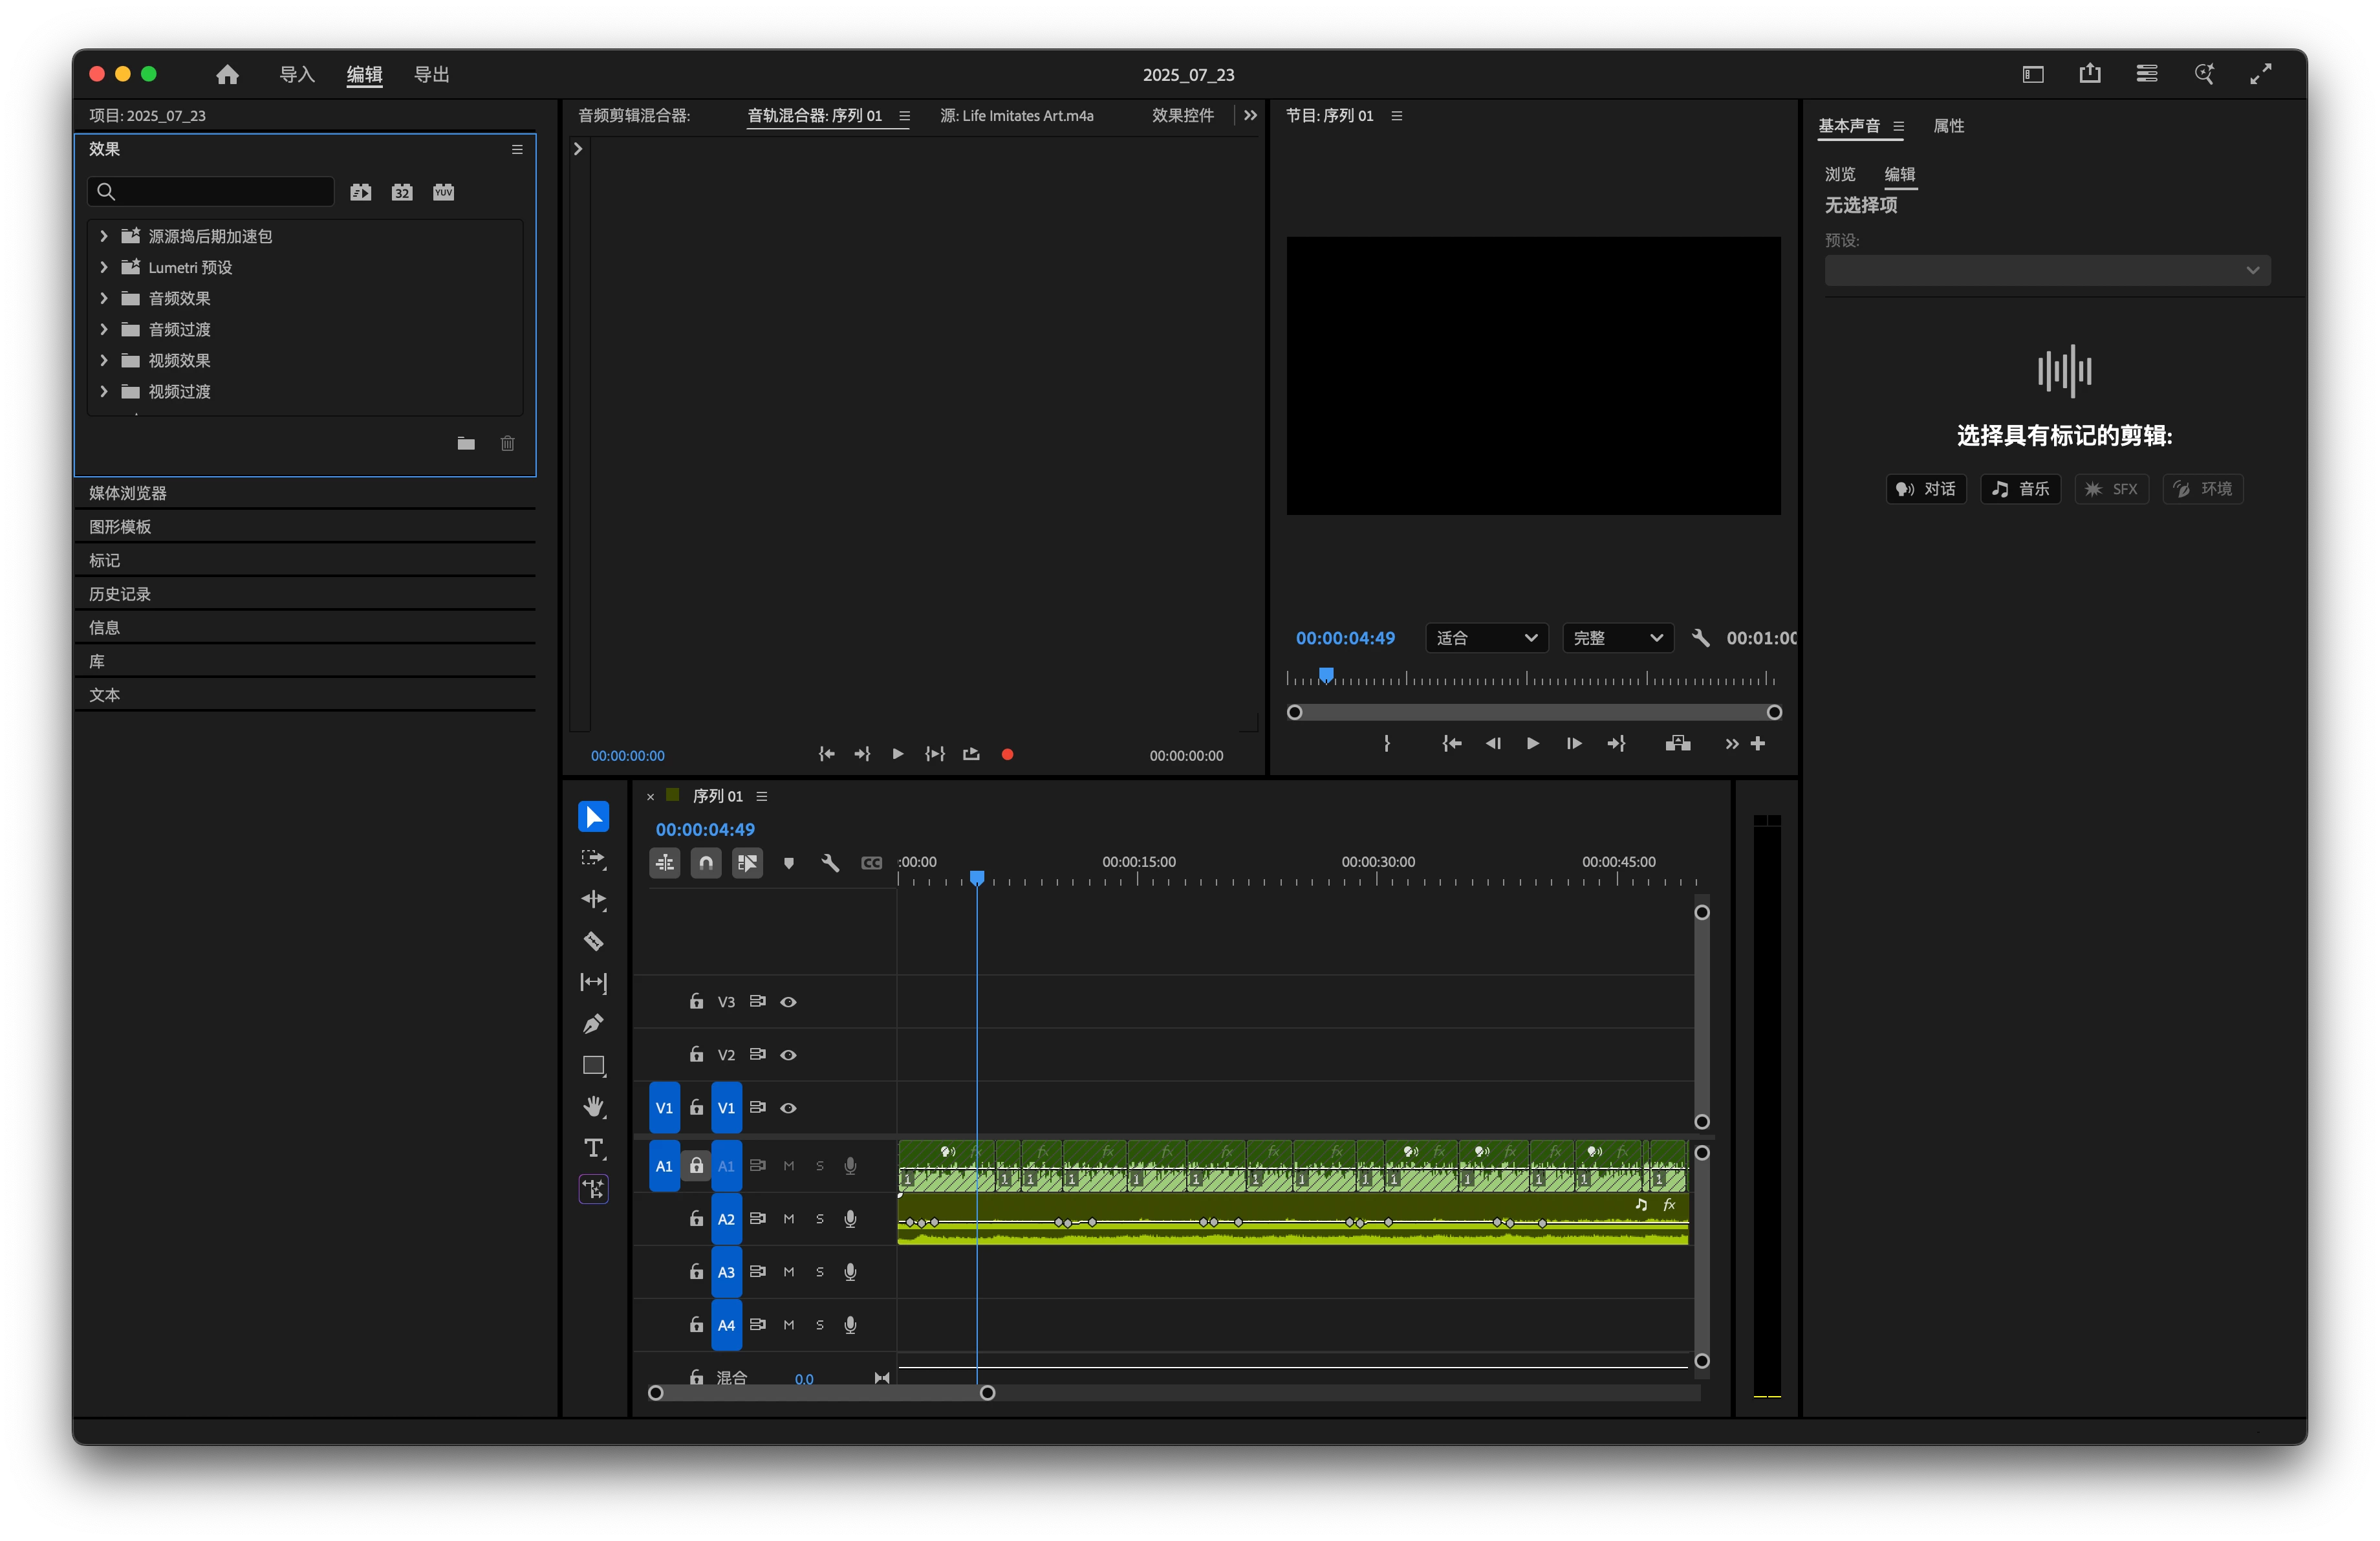Open the 属性 panel tab
This screenshot has width=2380, height=1541.
point(1948,126)
